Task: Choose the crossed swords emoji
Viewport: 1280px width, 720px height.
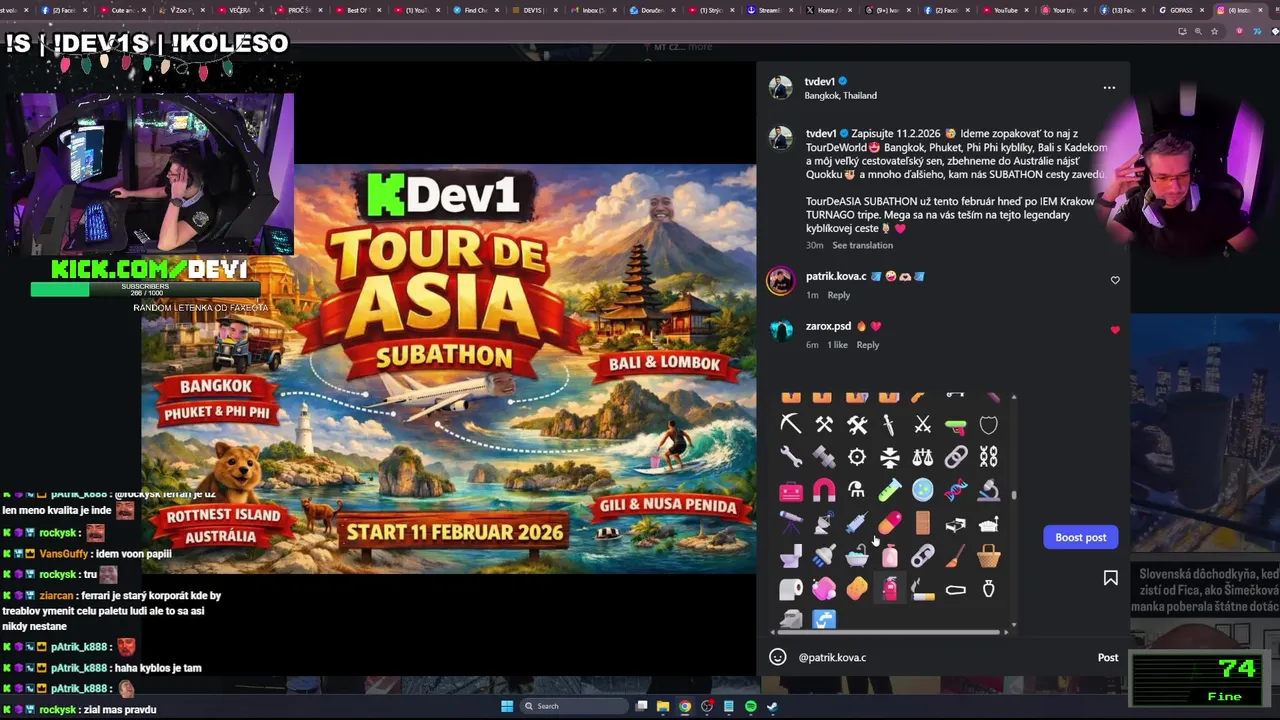Action: [923, 425]
